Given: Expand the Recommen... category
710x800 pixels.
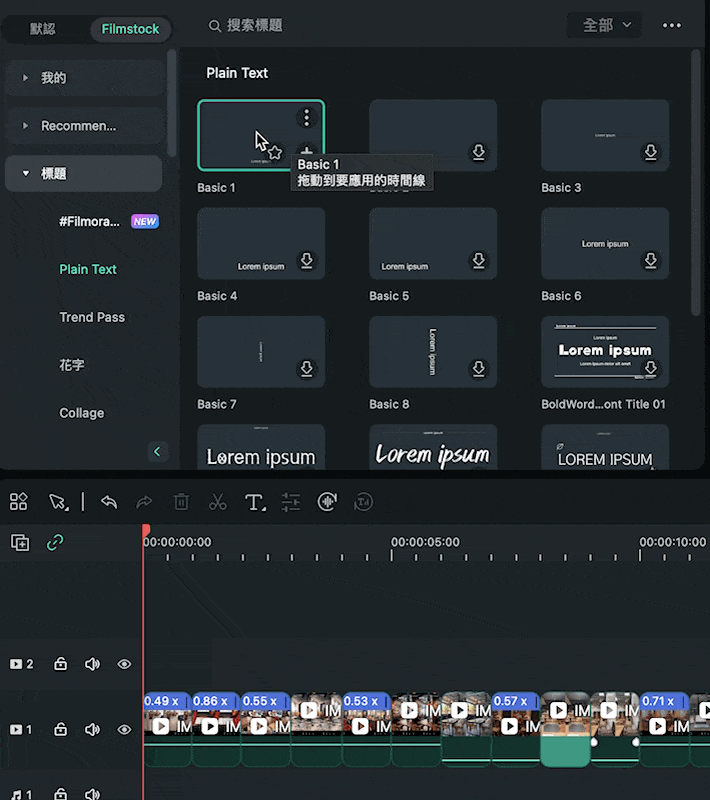Looking at the screenshot, I should [85, 126].
